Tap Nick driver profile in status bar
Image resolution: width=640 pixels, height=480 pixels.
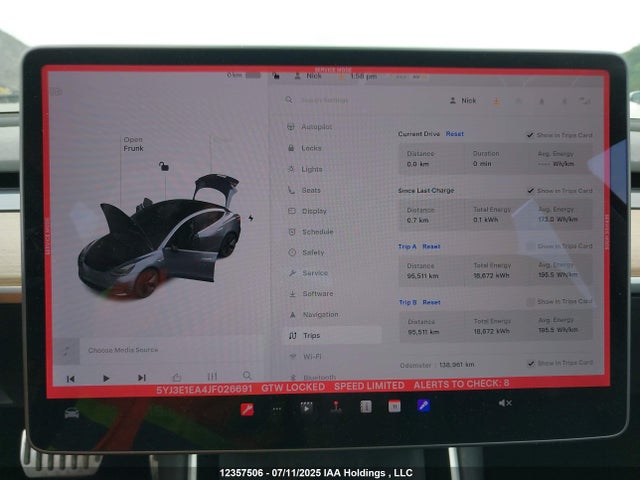(308, 76)
